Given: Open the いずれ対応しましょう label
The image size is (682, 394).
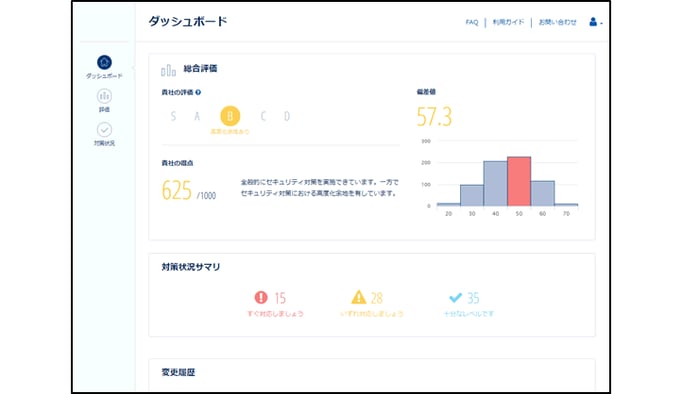Looking at the screenshot, I should point(372,314).
